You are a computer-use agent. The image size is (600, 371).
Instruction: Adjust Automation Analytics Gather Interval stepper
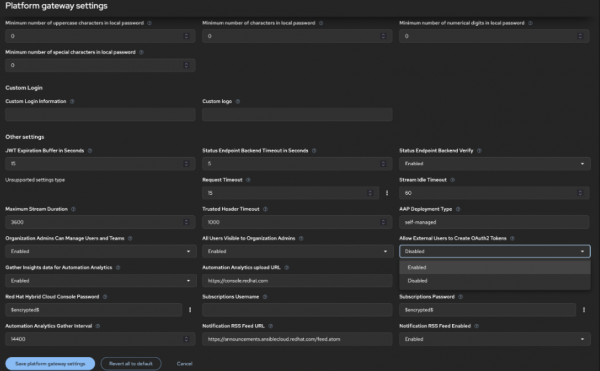click(186, 339)
